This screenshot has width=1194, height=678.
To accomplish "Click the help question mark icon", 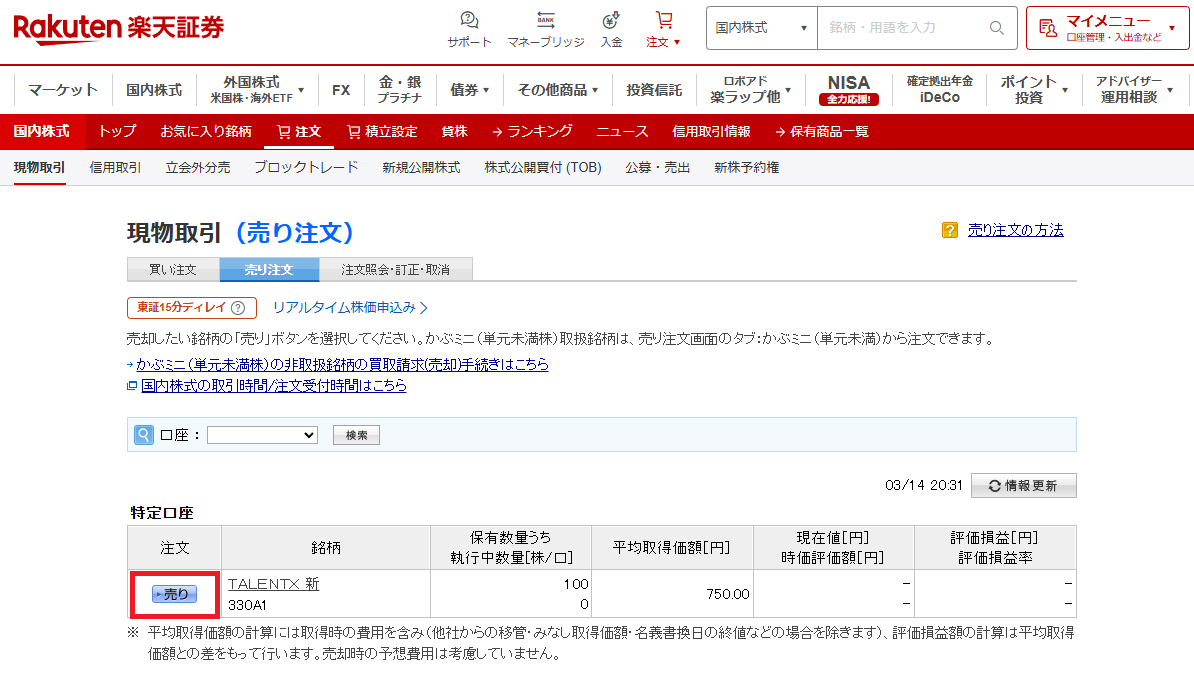I will (950, 230).
